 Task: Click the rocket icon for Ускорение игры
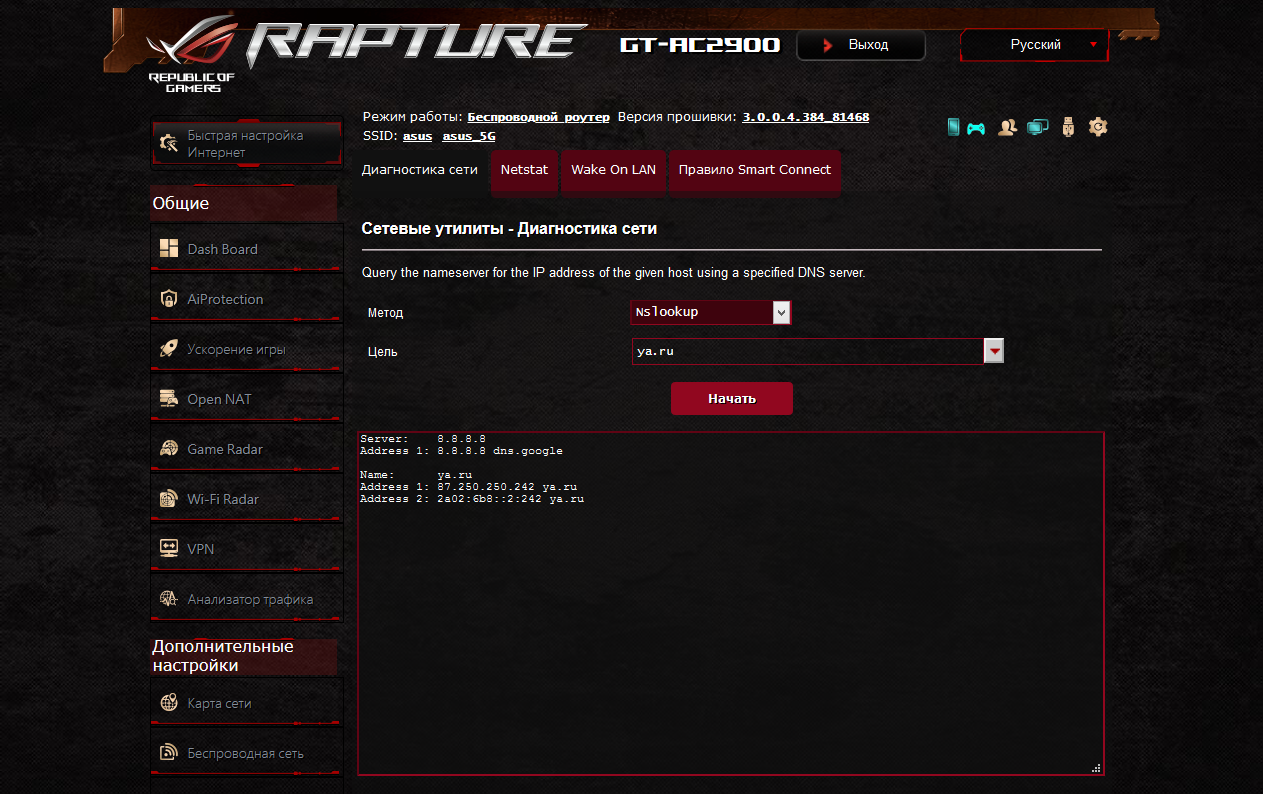click(x=169, y=349)
